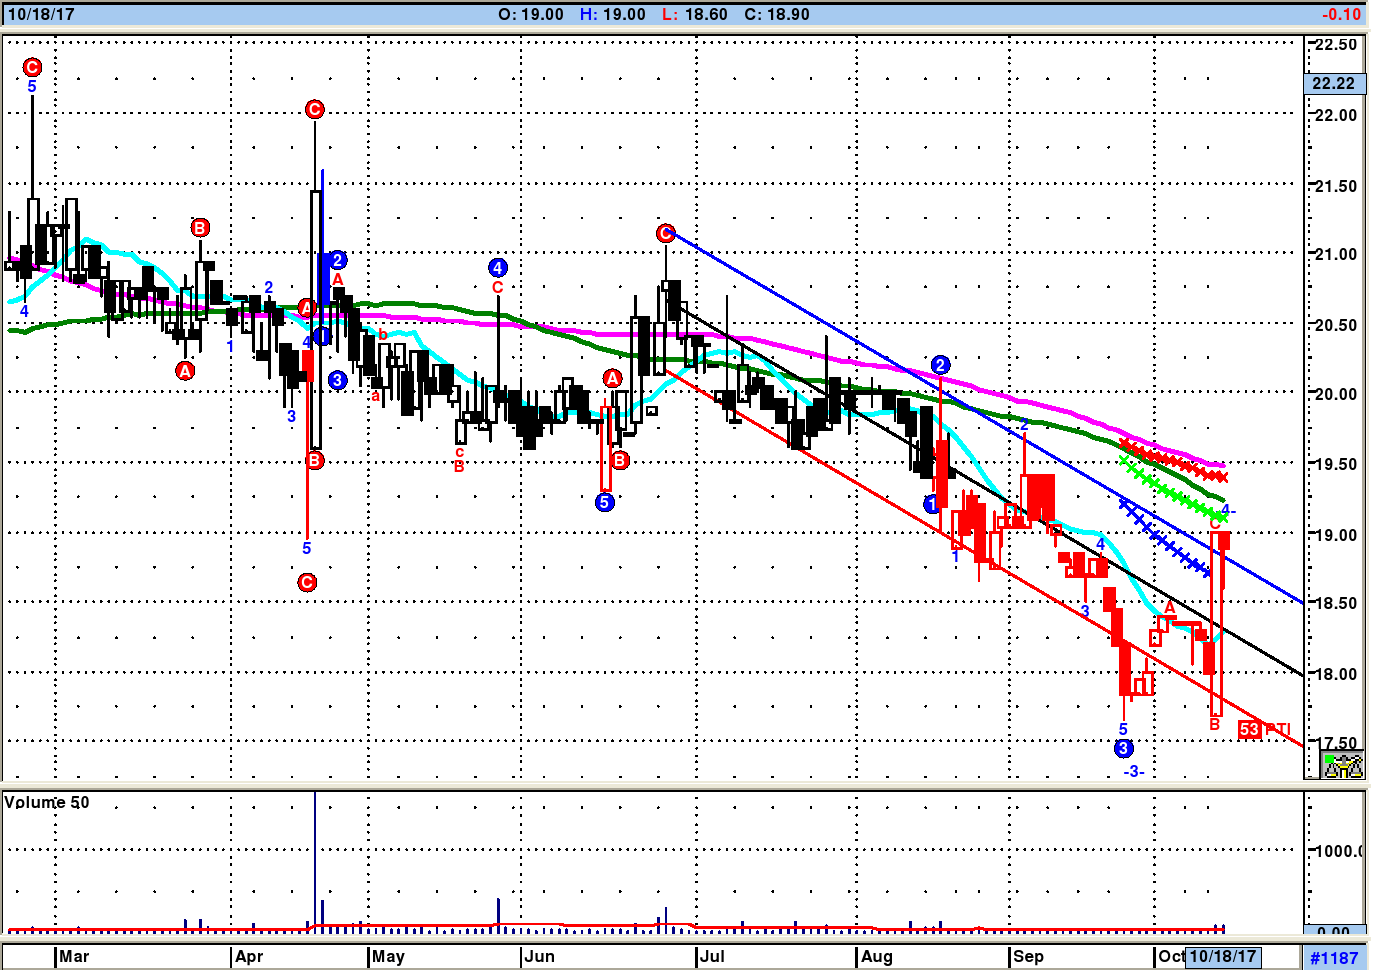This screenshot has height=970, width=1400.
Task: Click the -0.10 change value in header
Action: click(1340, 14)
